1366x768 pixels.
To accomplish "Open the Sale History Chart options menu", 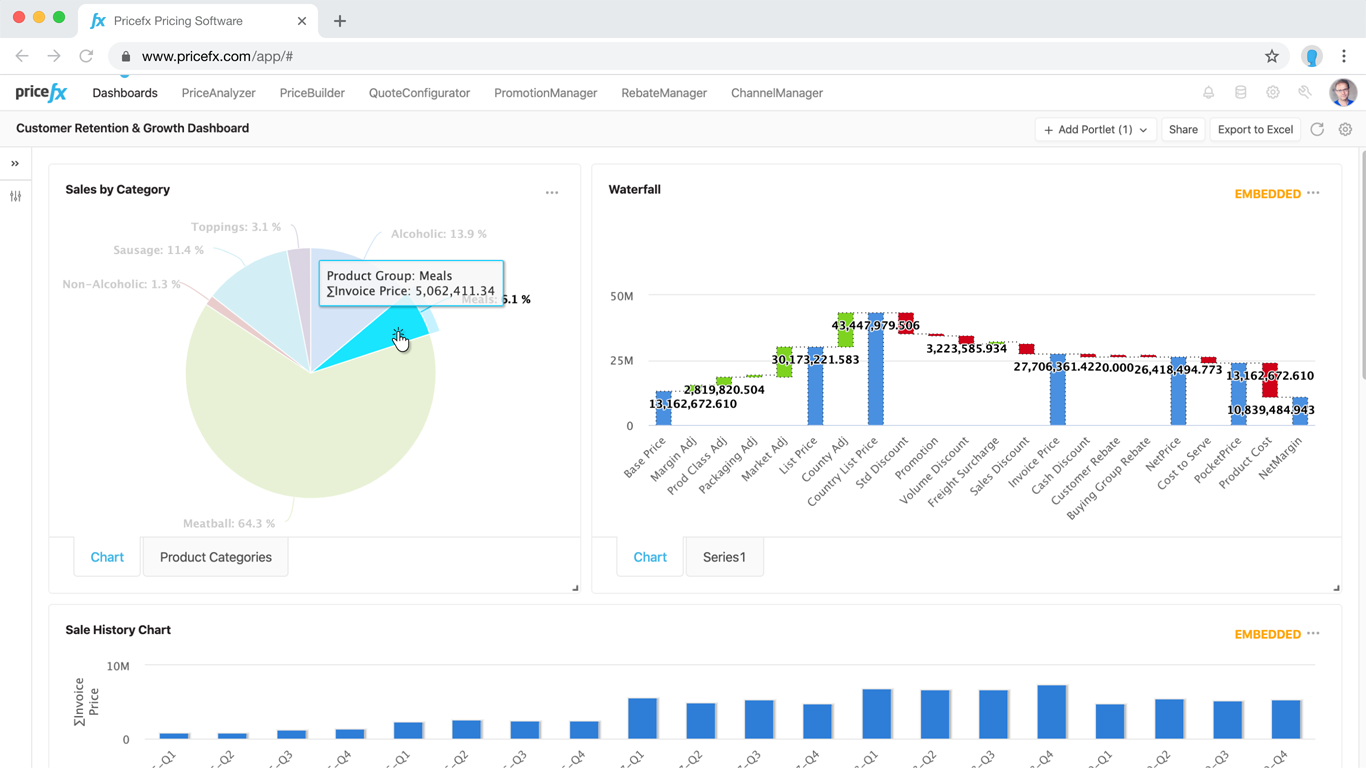I will click(x=1313, y=633).
